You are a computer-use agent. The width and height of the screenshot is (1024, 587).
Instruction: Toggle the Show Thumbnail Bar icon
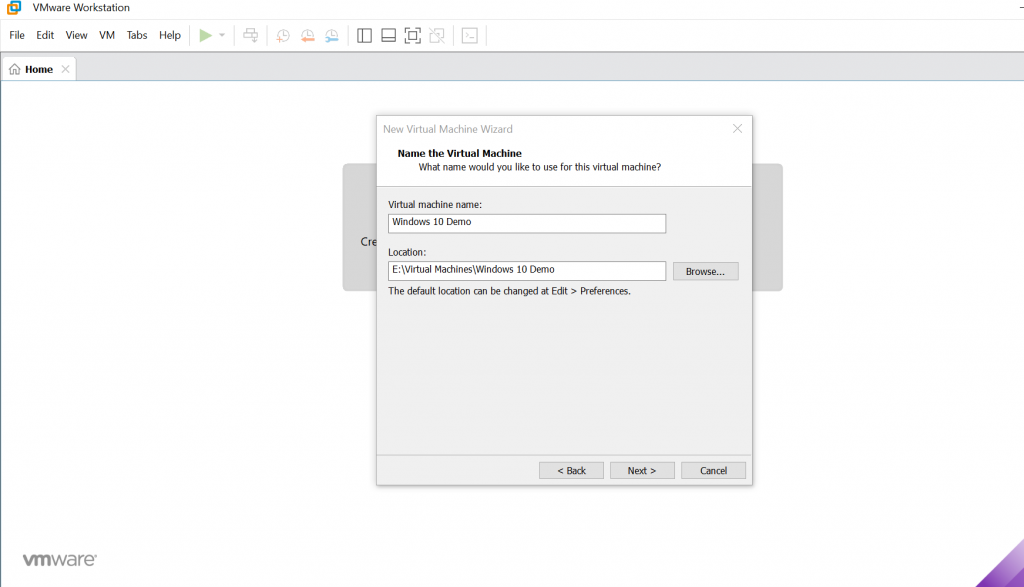coord(388,35)
